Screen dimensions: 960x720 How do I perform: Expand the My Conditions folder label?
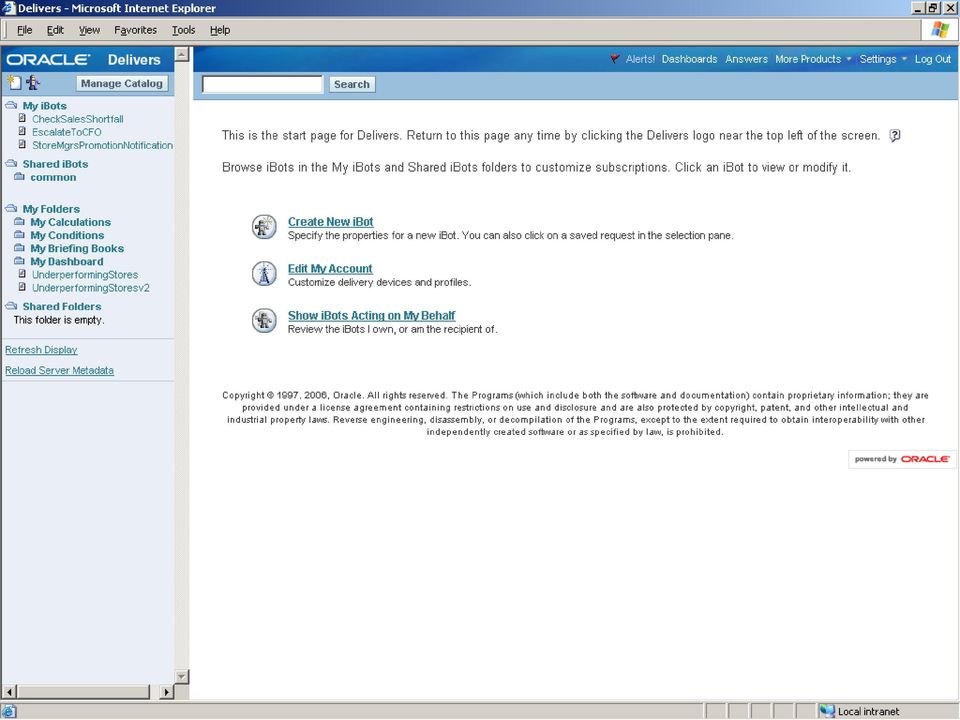point(67,235)
